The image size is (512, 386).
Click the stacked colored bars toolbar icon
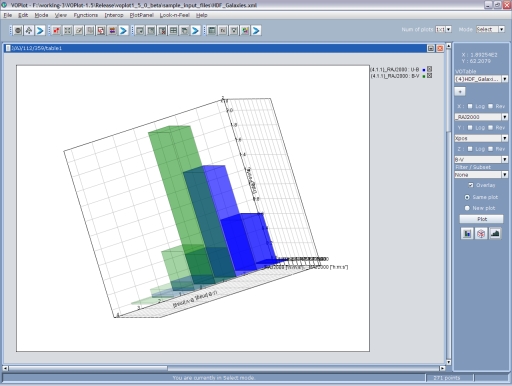112,31
